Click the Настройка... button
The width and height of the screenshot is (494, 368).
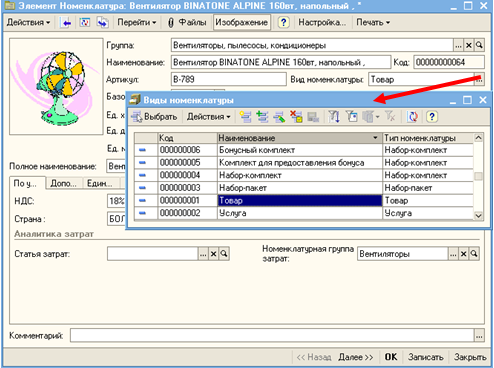pyautogui.click(x=322, y=23)
